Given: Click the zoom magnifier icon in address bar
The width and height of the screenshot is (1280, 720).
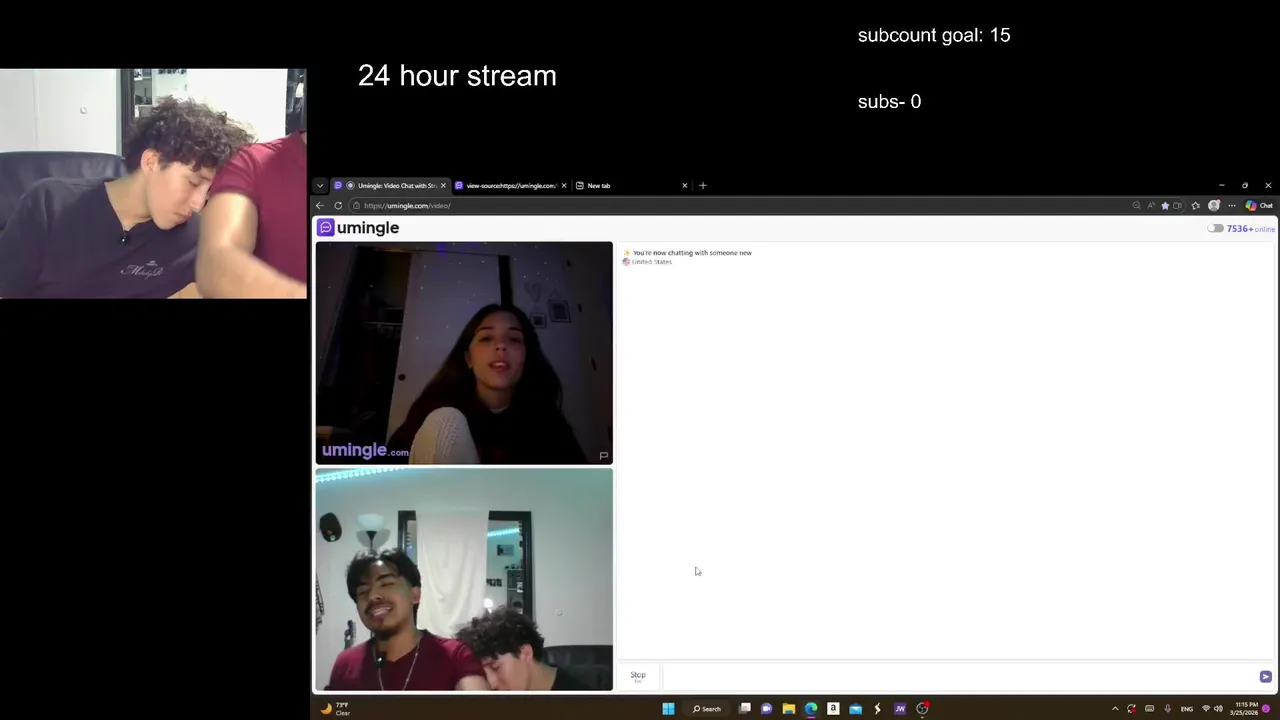Looking at the screenshot, I should [1136, 205].
